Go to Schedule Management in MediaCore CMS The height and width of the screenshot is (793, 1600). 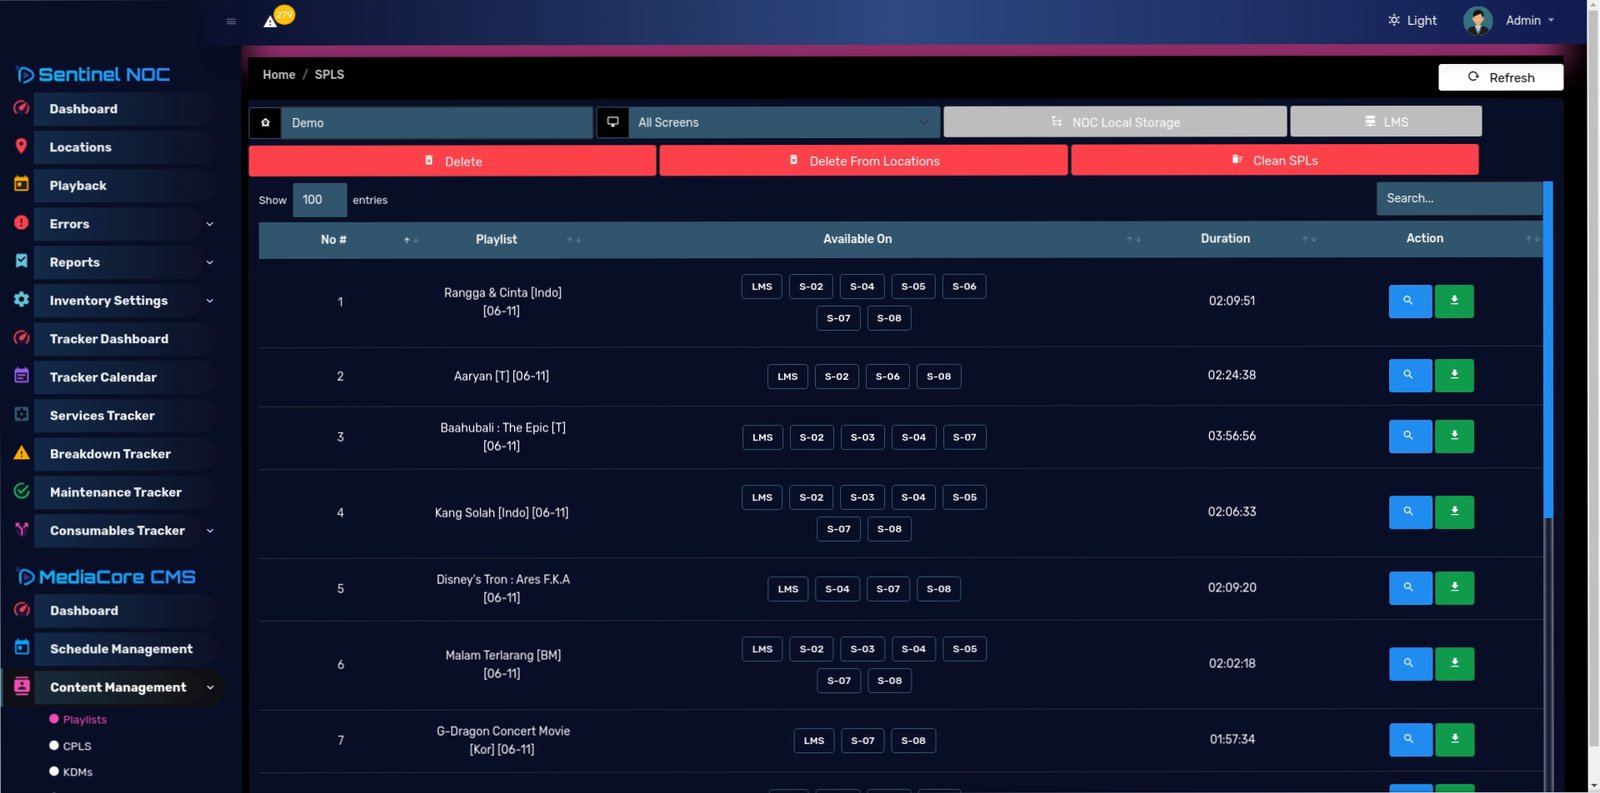(121, 649)
